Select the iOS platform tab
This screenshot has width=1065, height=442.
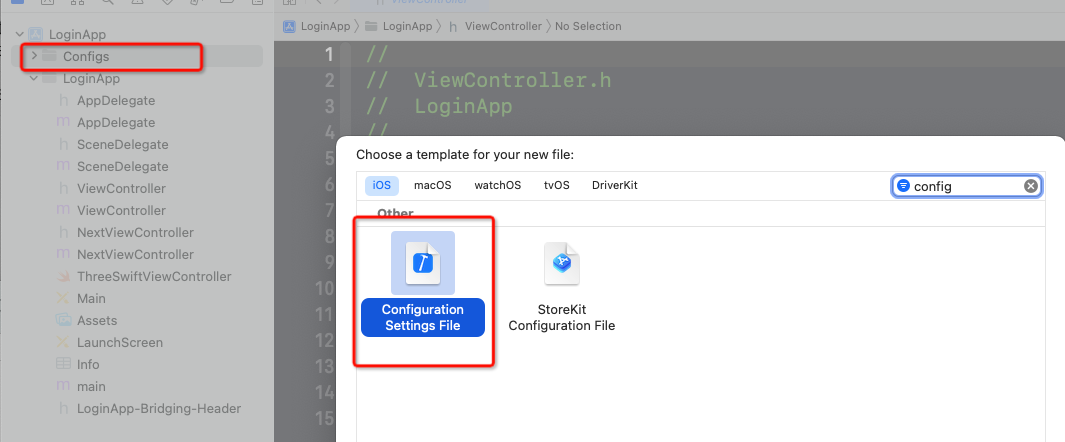[x=382, y=185]
